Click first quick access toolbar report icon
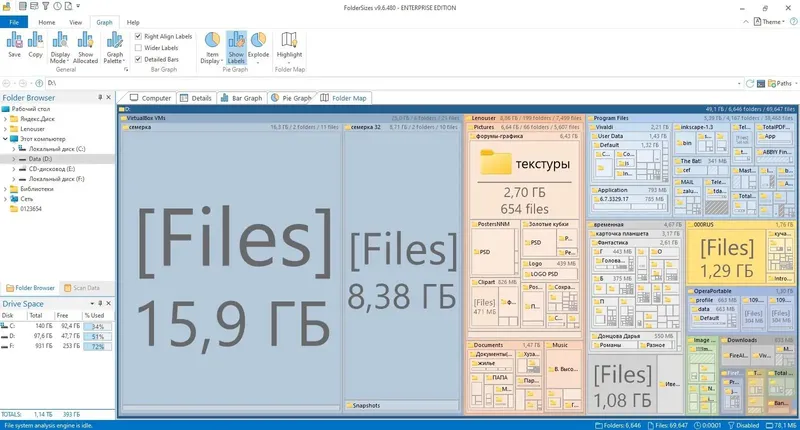The height and width of the screenshot is (430, 800). click(23, 6)
